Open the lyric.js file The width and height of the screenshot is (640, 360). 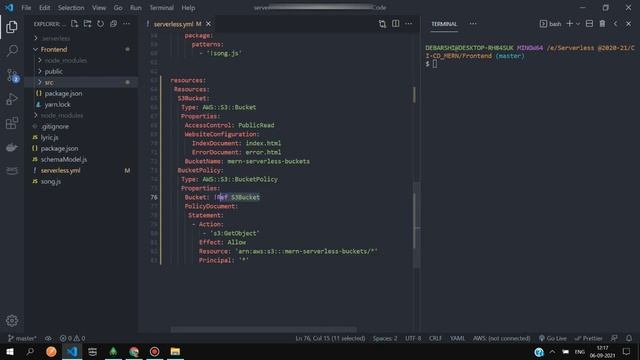click(81, 138)
